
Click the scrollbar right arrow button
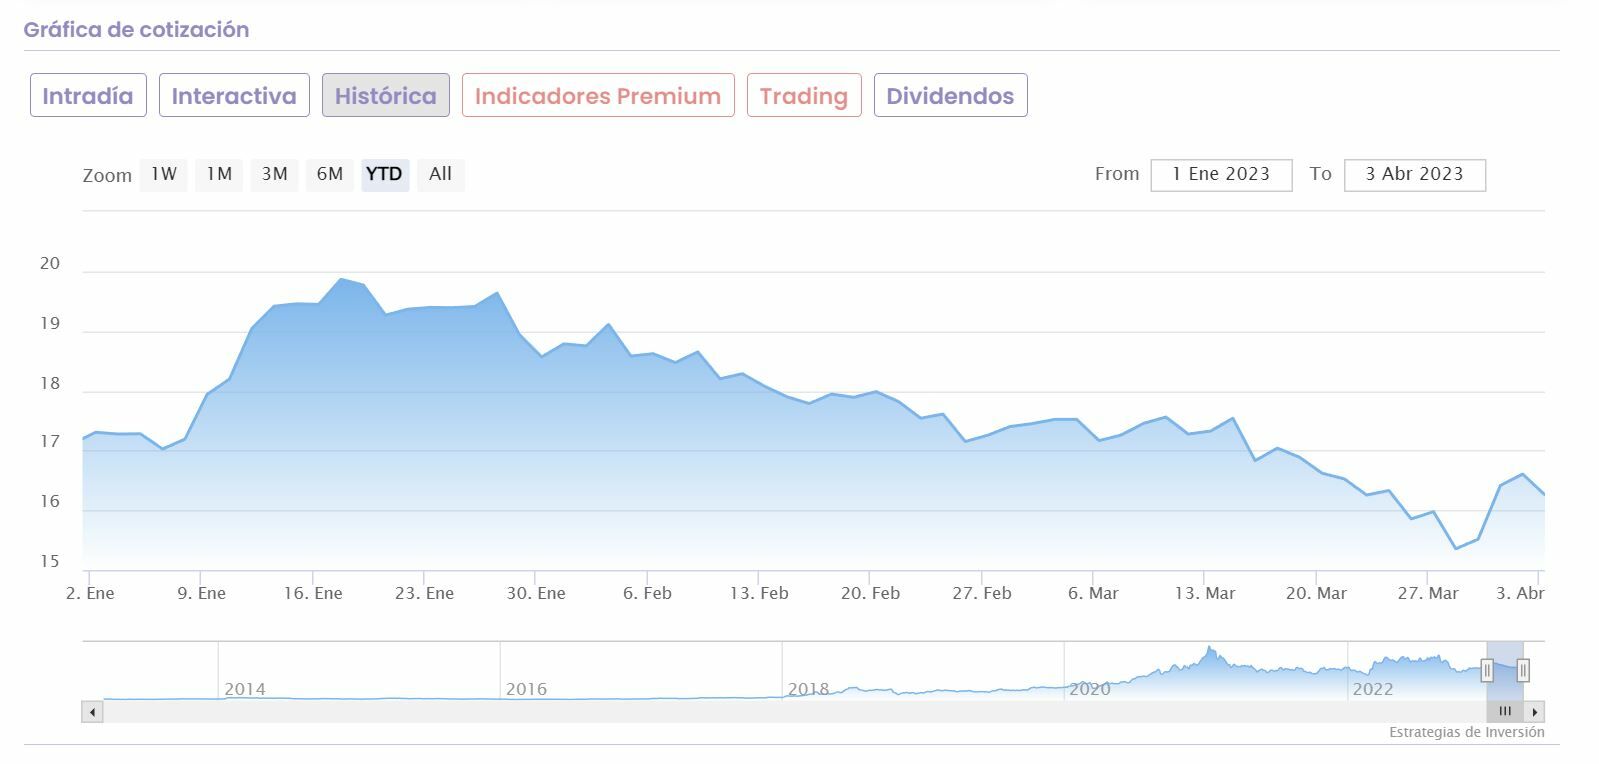point(1536,712)
